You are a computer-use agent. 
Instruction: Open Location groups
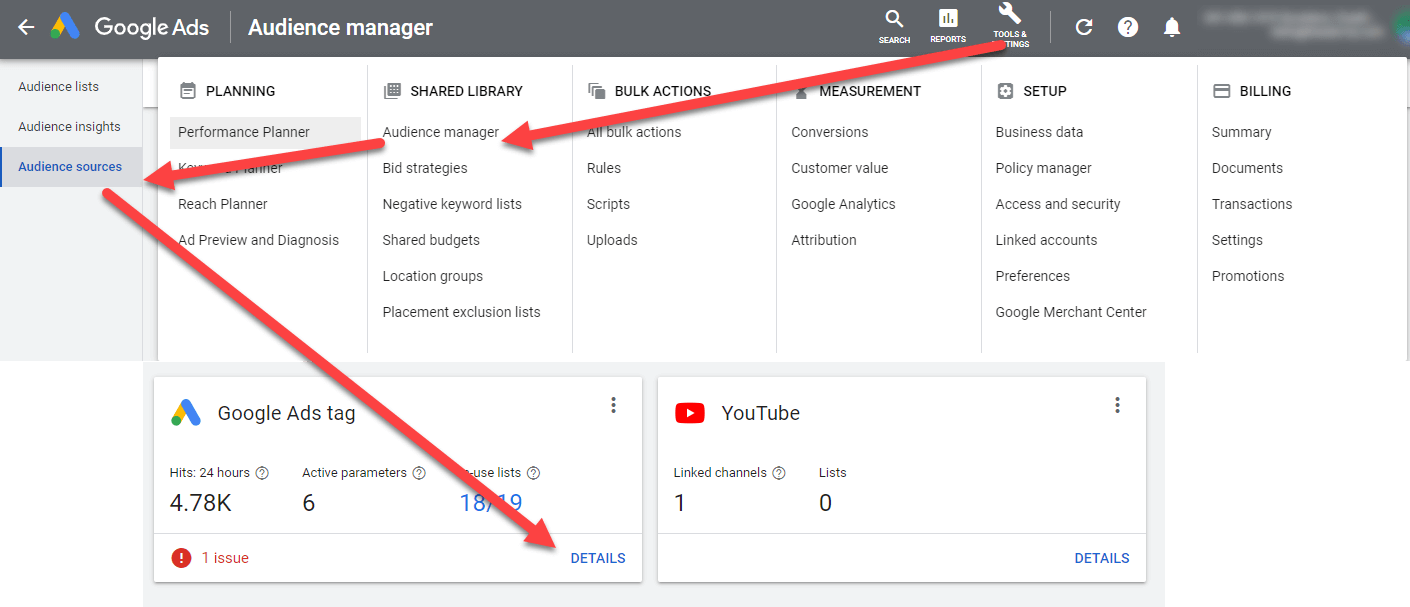433,276
